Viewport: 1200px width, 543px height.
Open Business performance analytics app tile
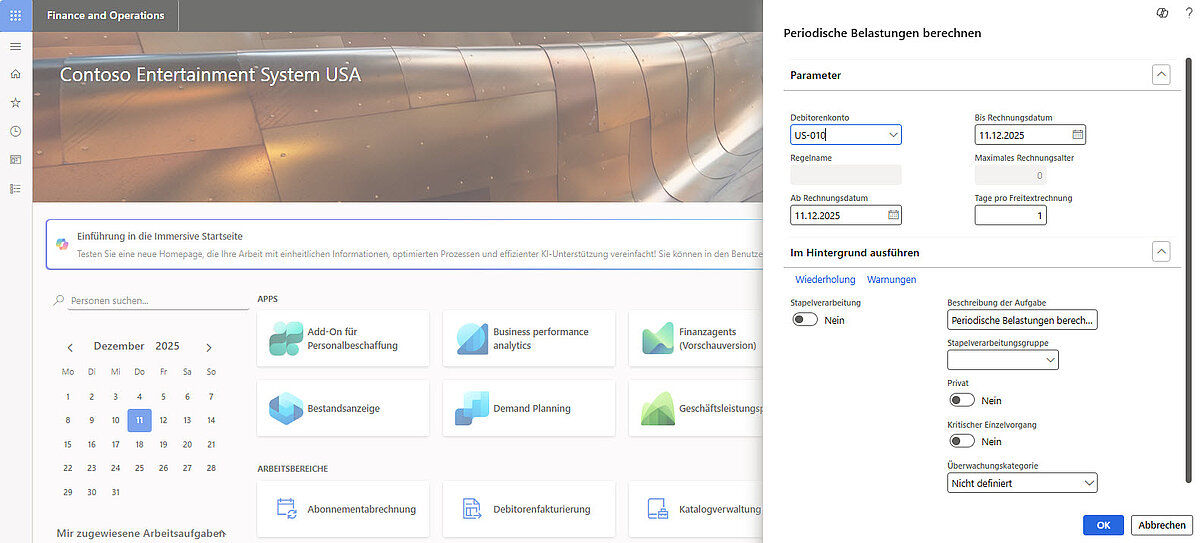coord(529,338)
